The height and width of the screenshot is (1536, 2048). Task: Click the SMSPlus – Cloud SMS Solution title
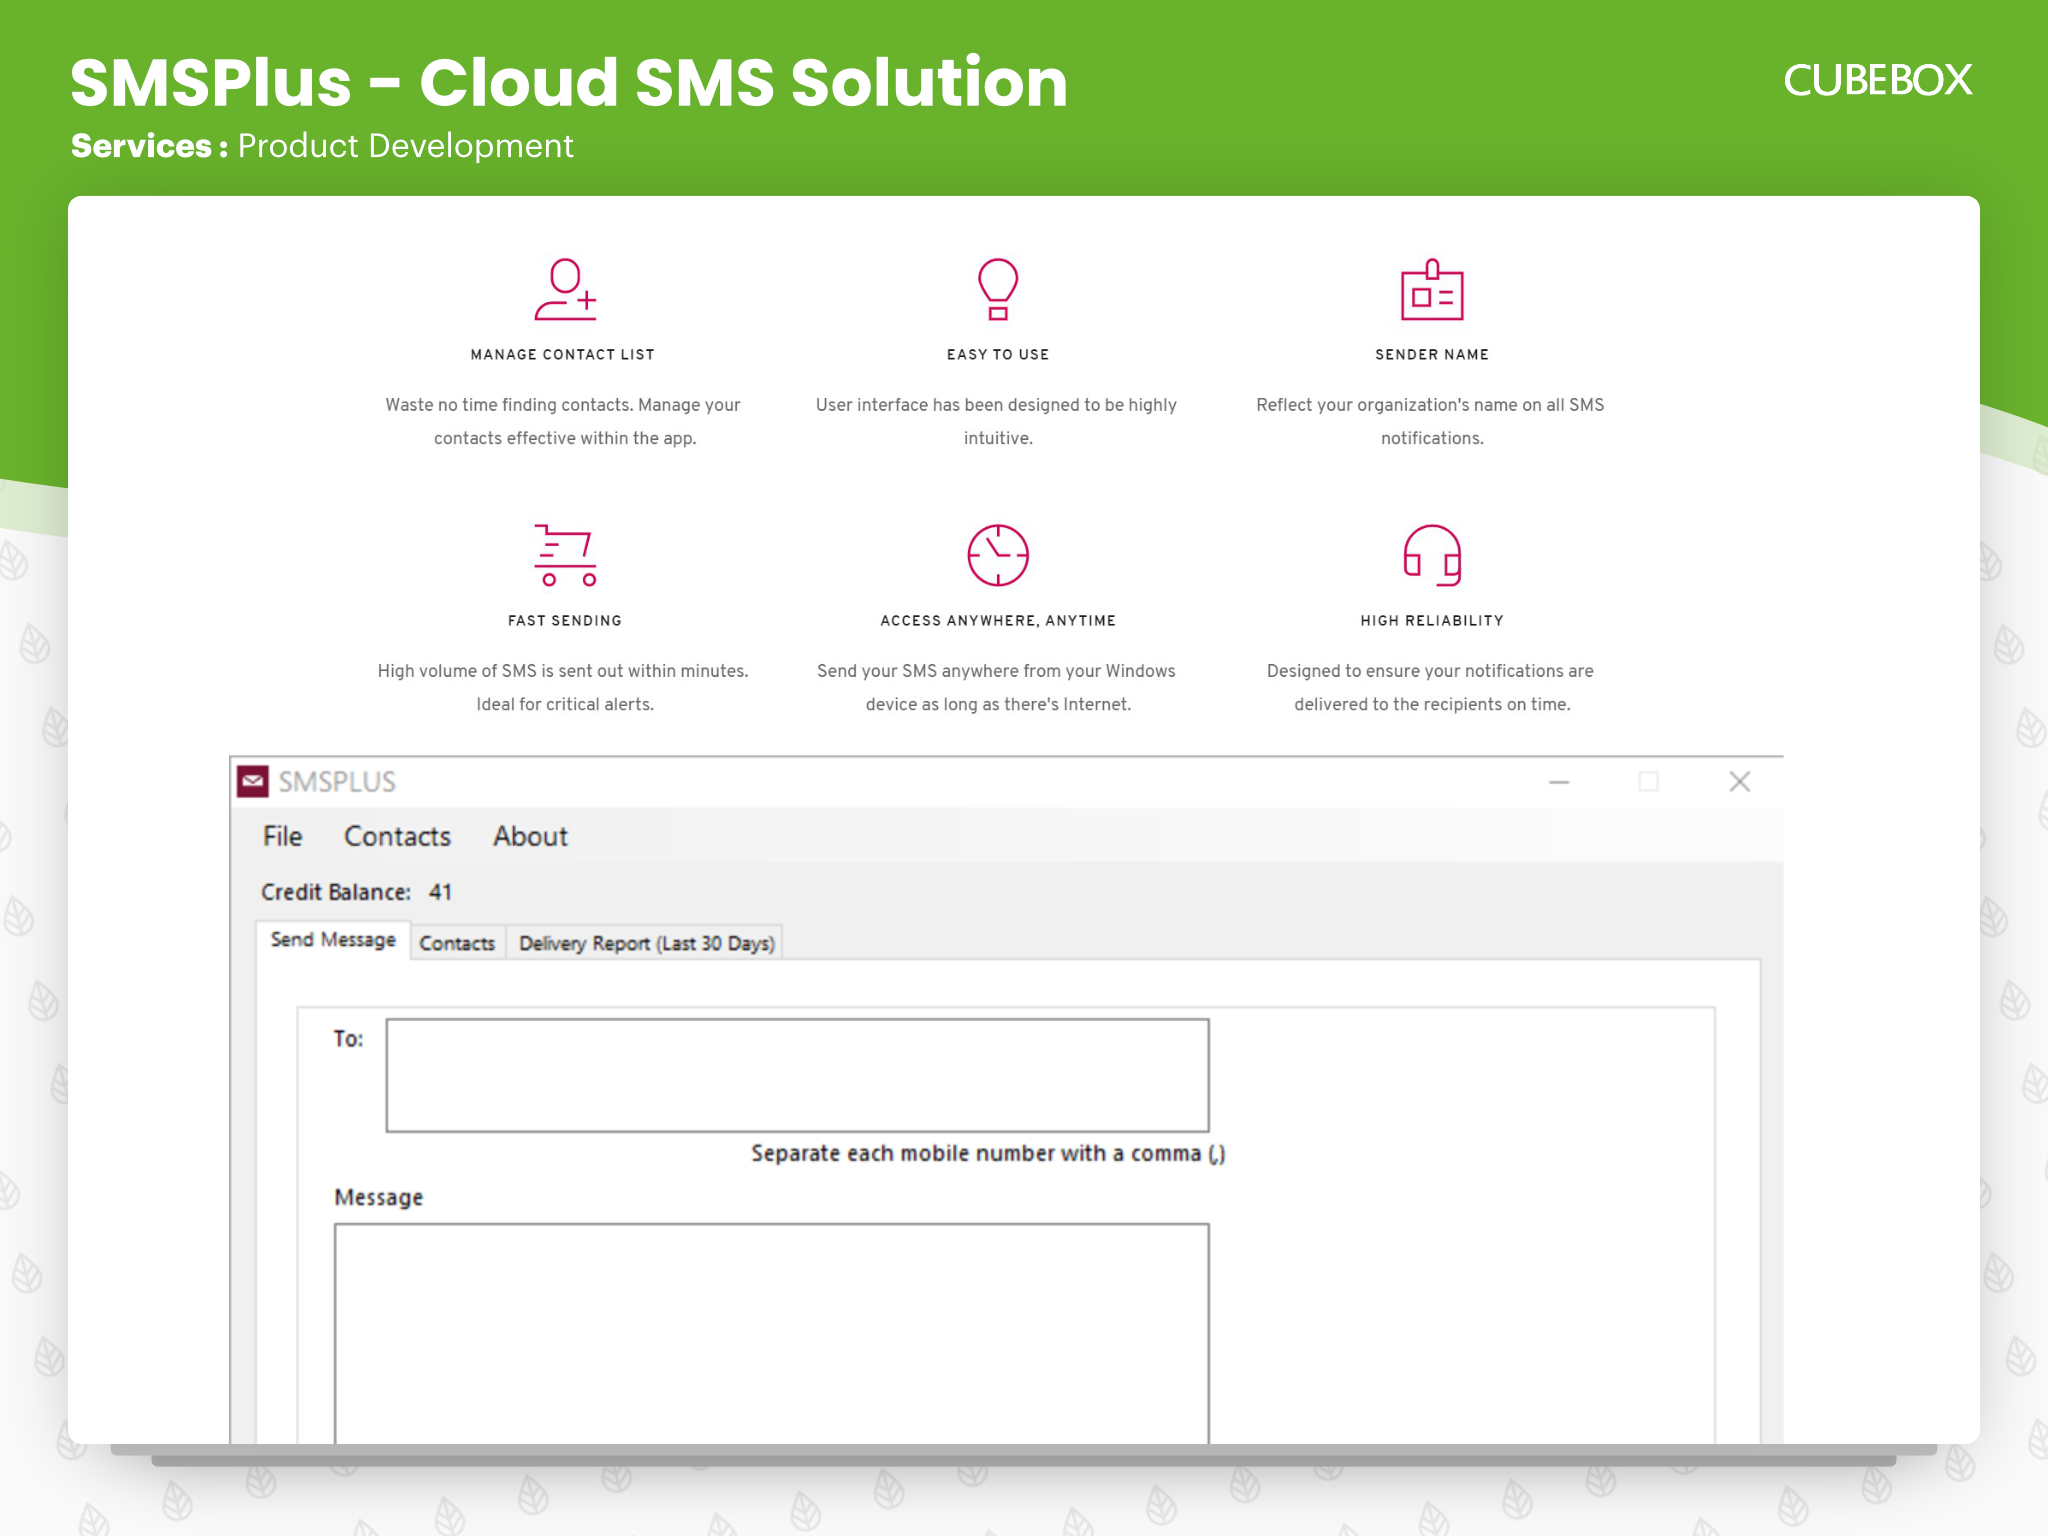click(x=569, y=81)
